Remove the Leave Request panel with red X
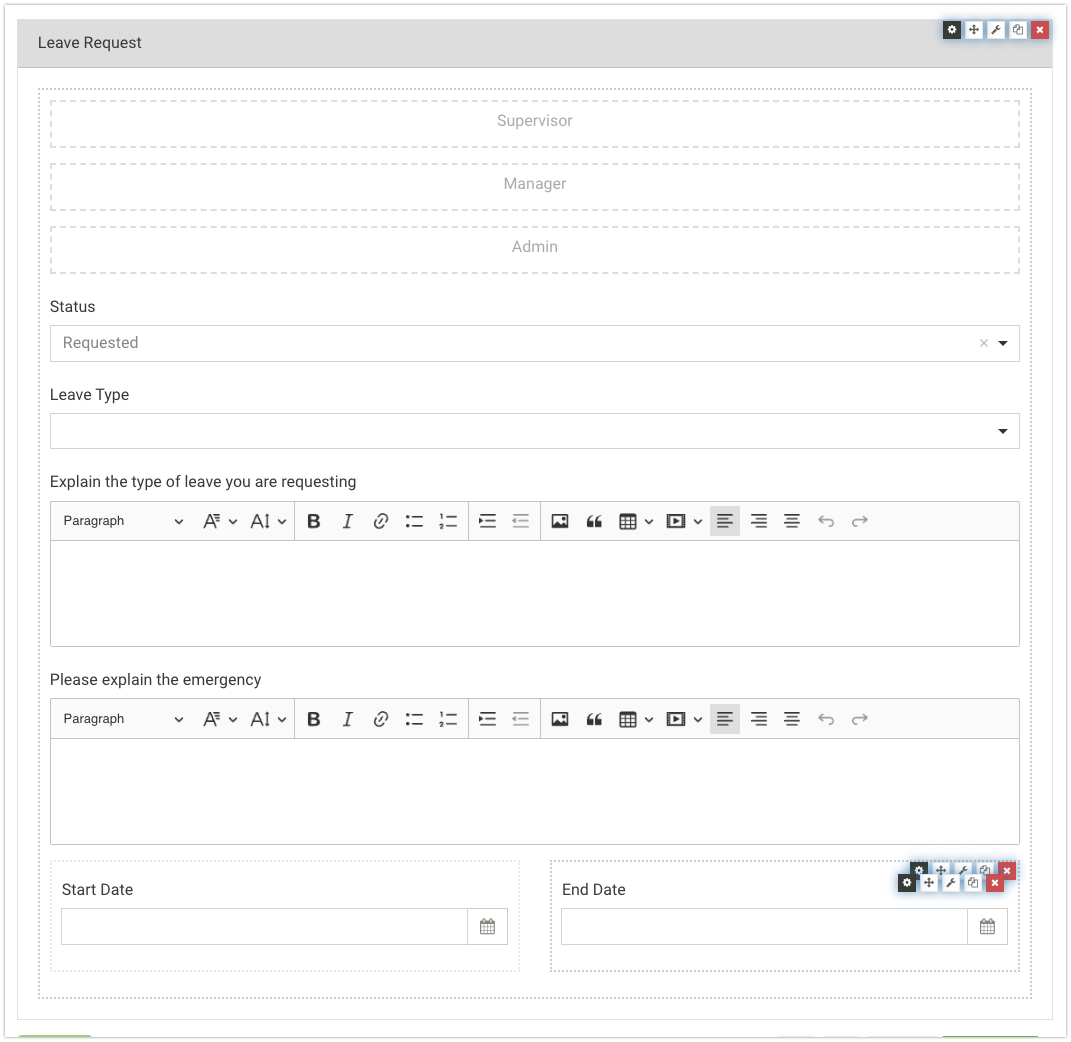Viewport: 1071px width, 1042px height. pos(1040,30)
